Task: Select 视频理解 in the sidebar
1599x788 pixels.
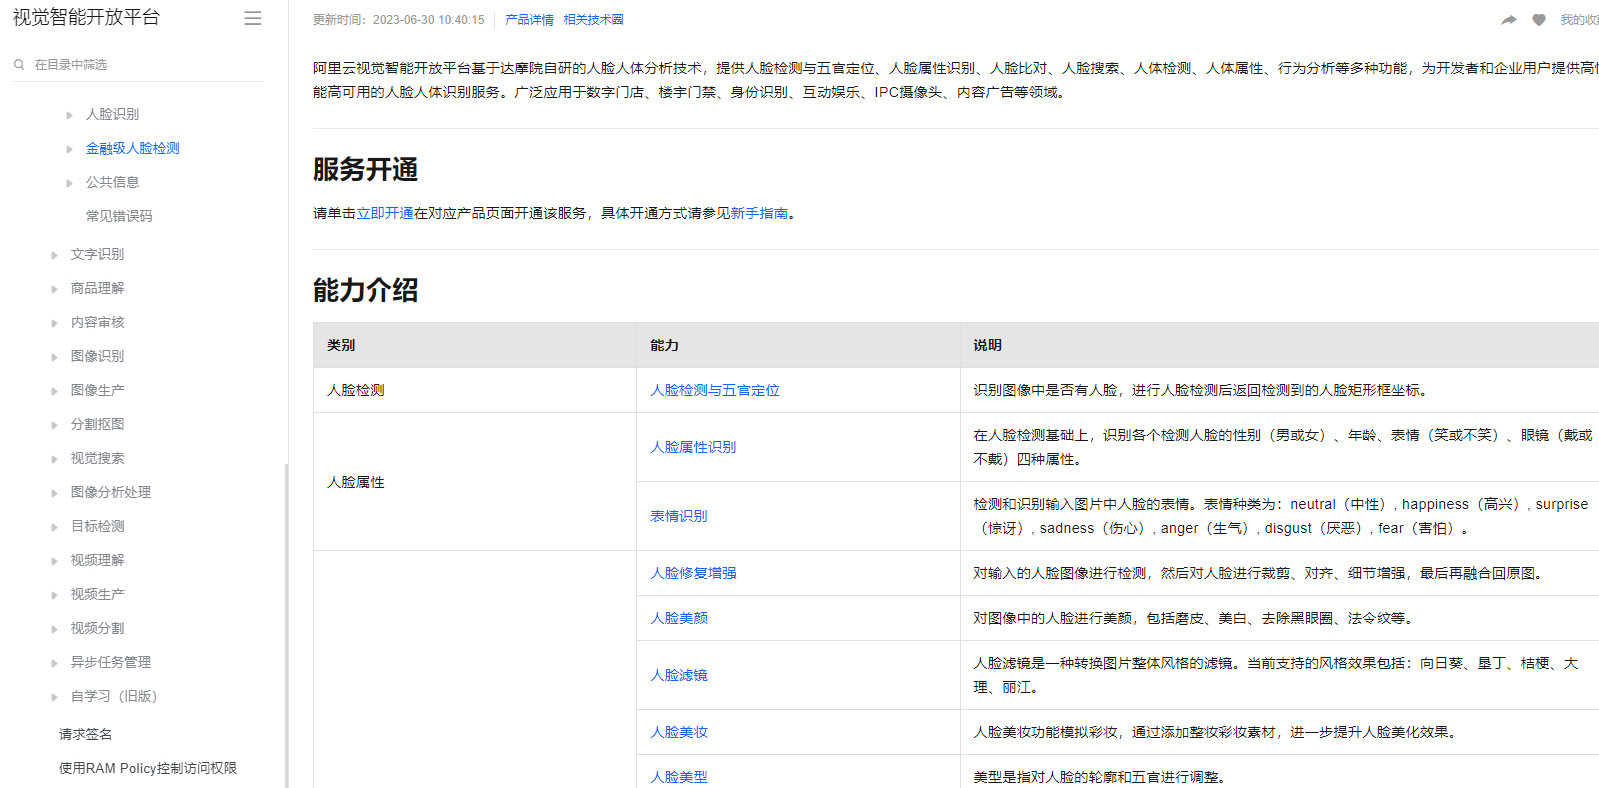Action: coord(97,560)
